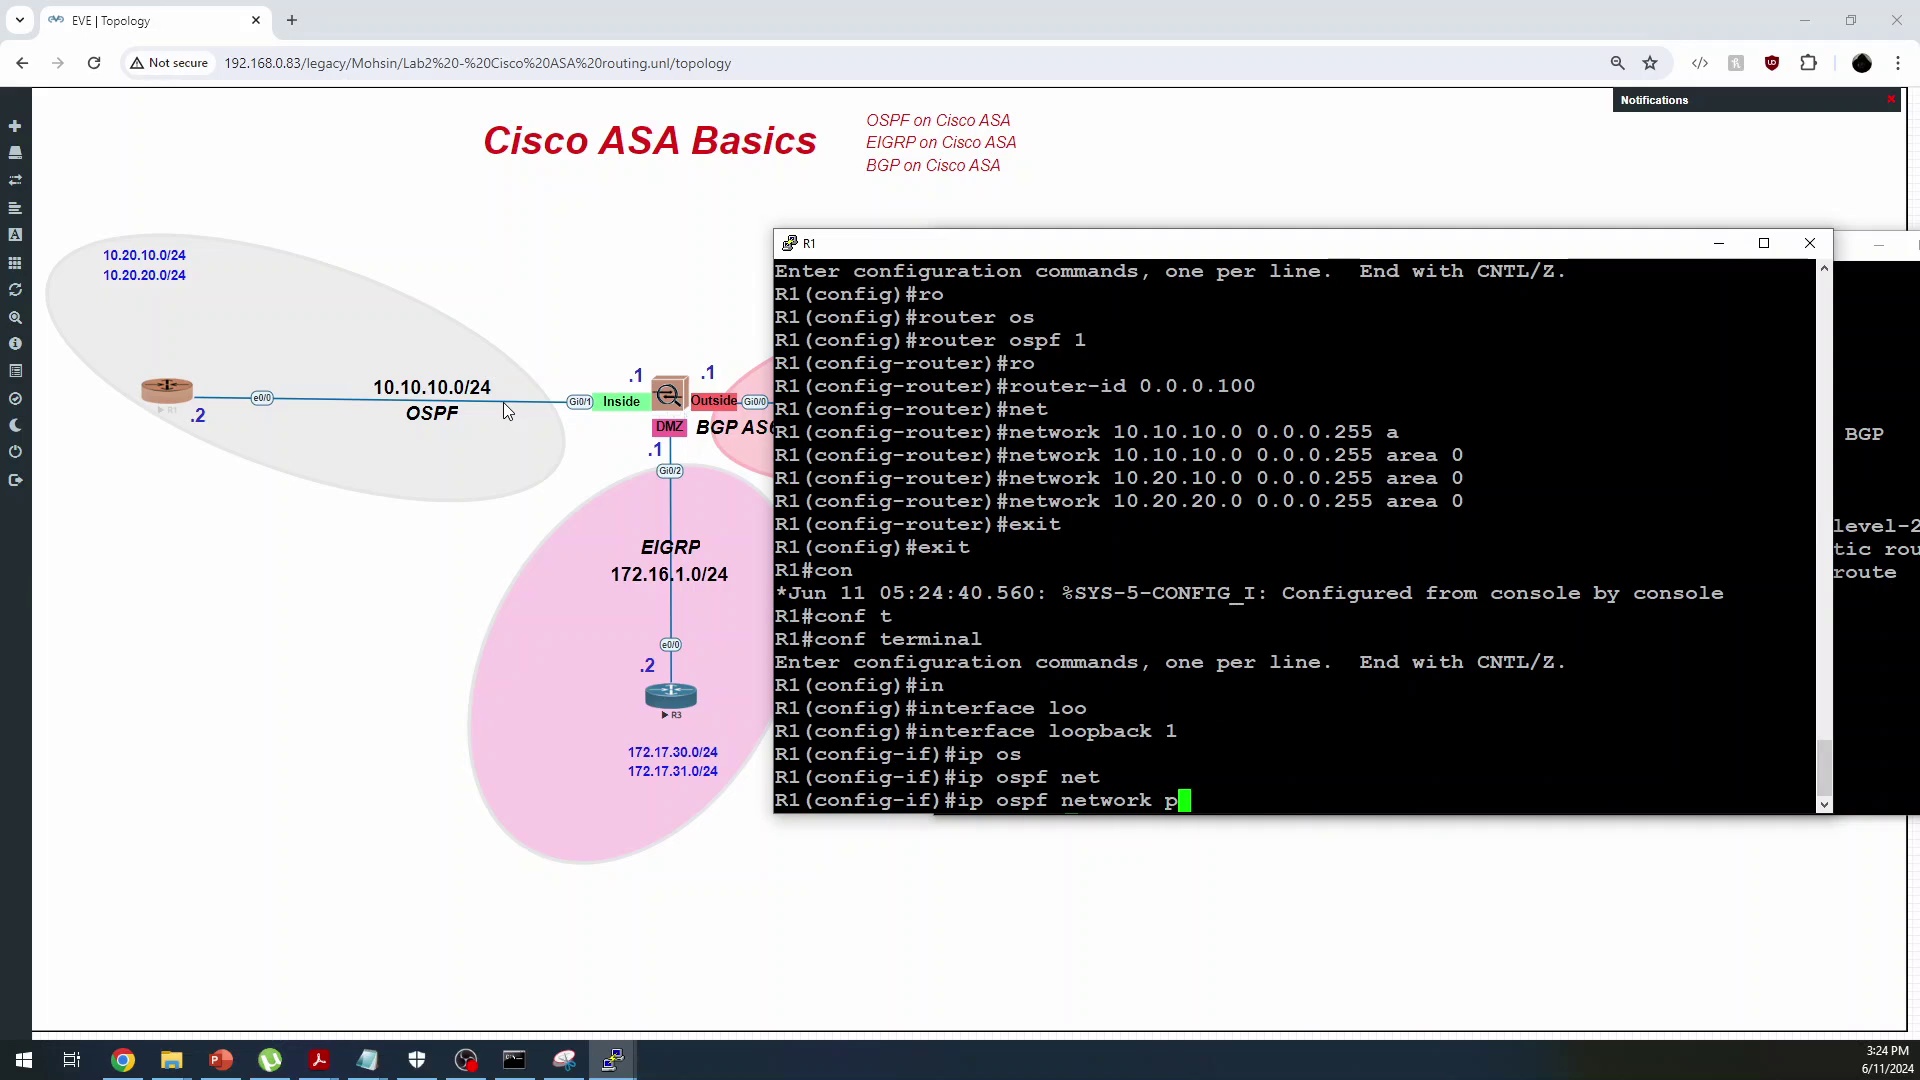
Task: Click Logout icon in EVE sidebar
Action: pyautogui.click(x=15, y=480)
